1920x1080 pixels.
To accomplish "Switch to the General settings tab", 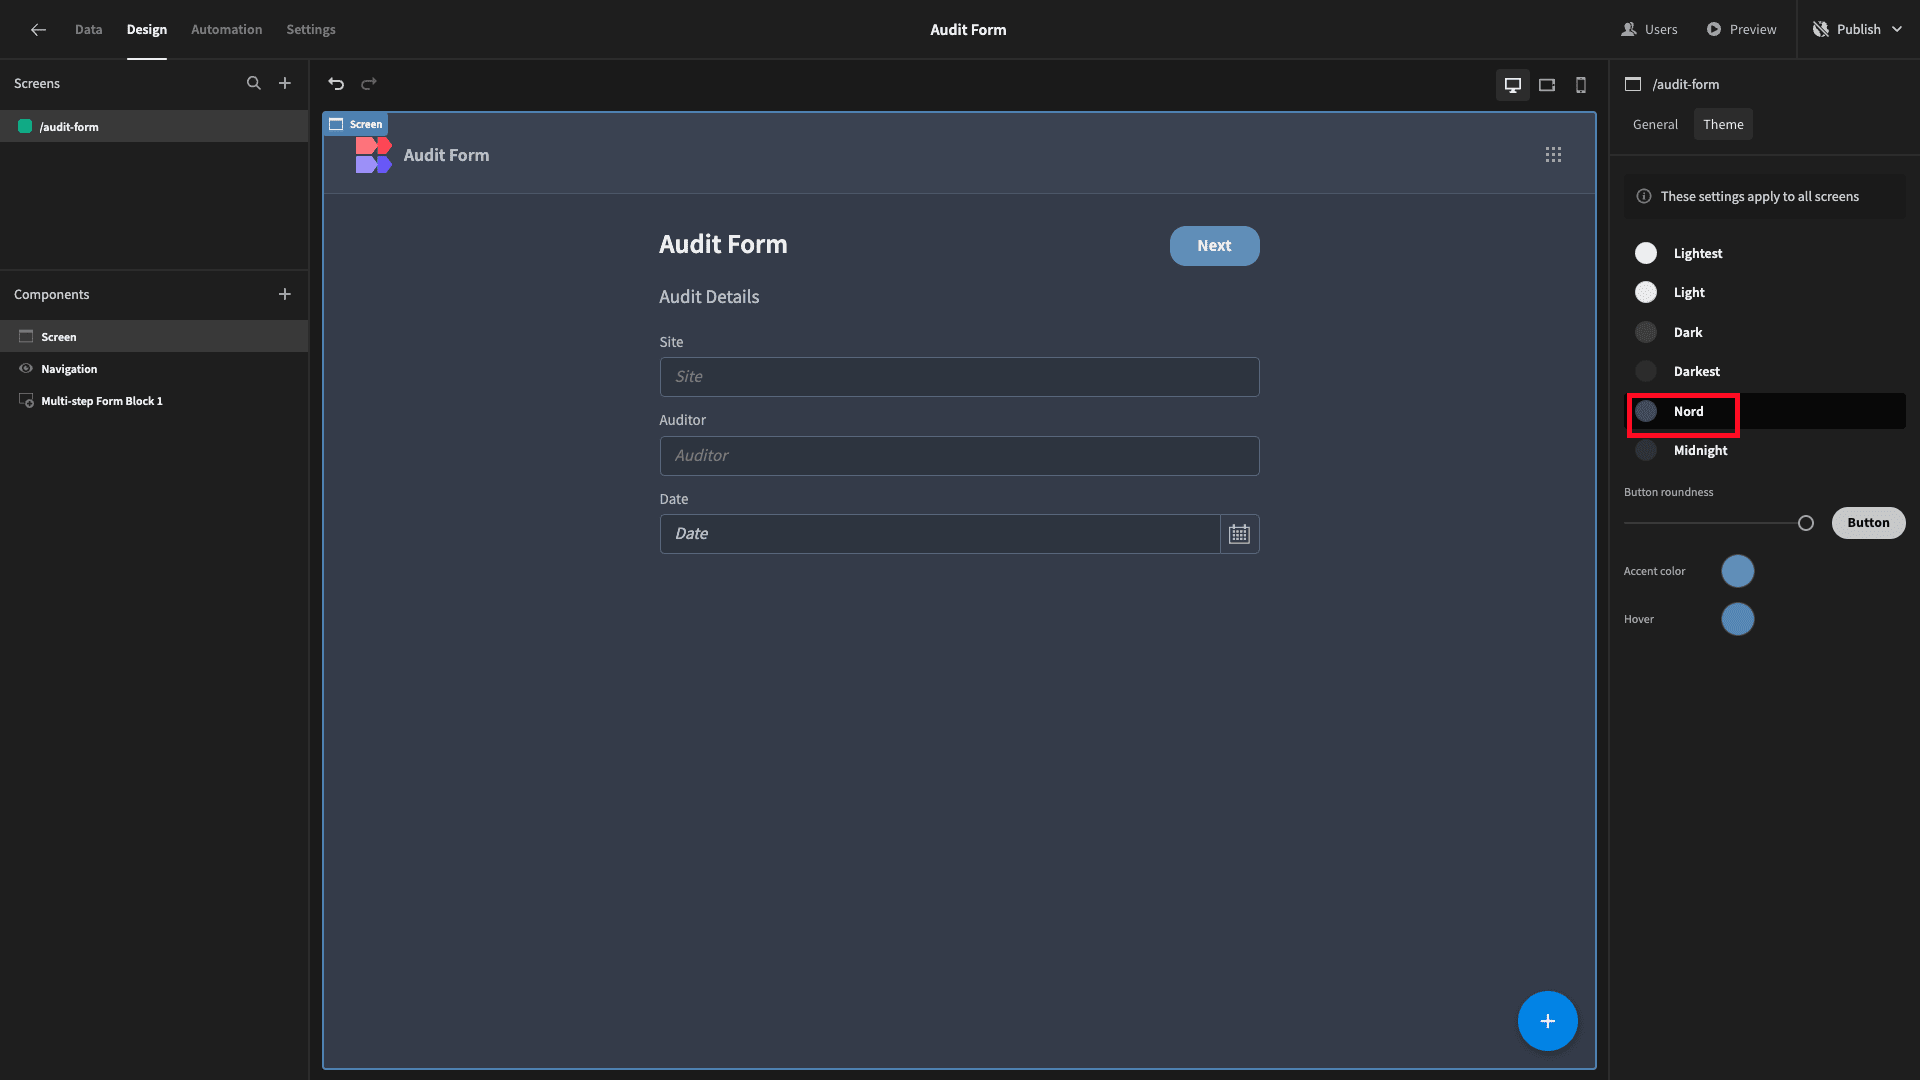I will pyautogui.click(x=1655, y=125).
